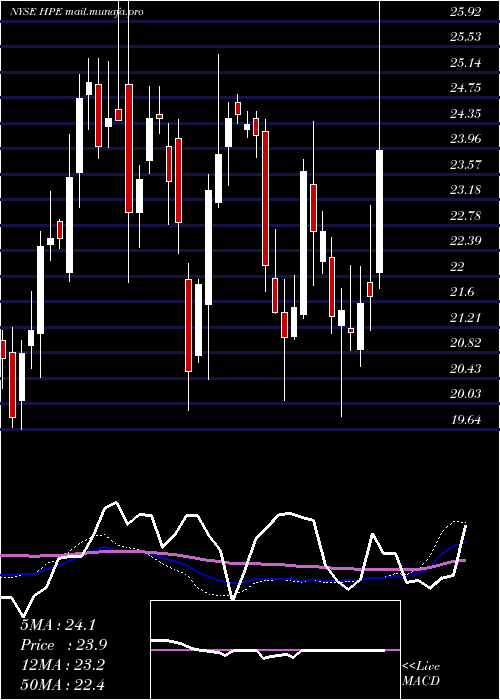Click the 50MA : 22.4 reading
Screen dimensions: 500x700
tap(62, 684)
